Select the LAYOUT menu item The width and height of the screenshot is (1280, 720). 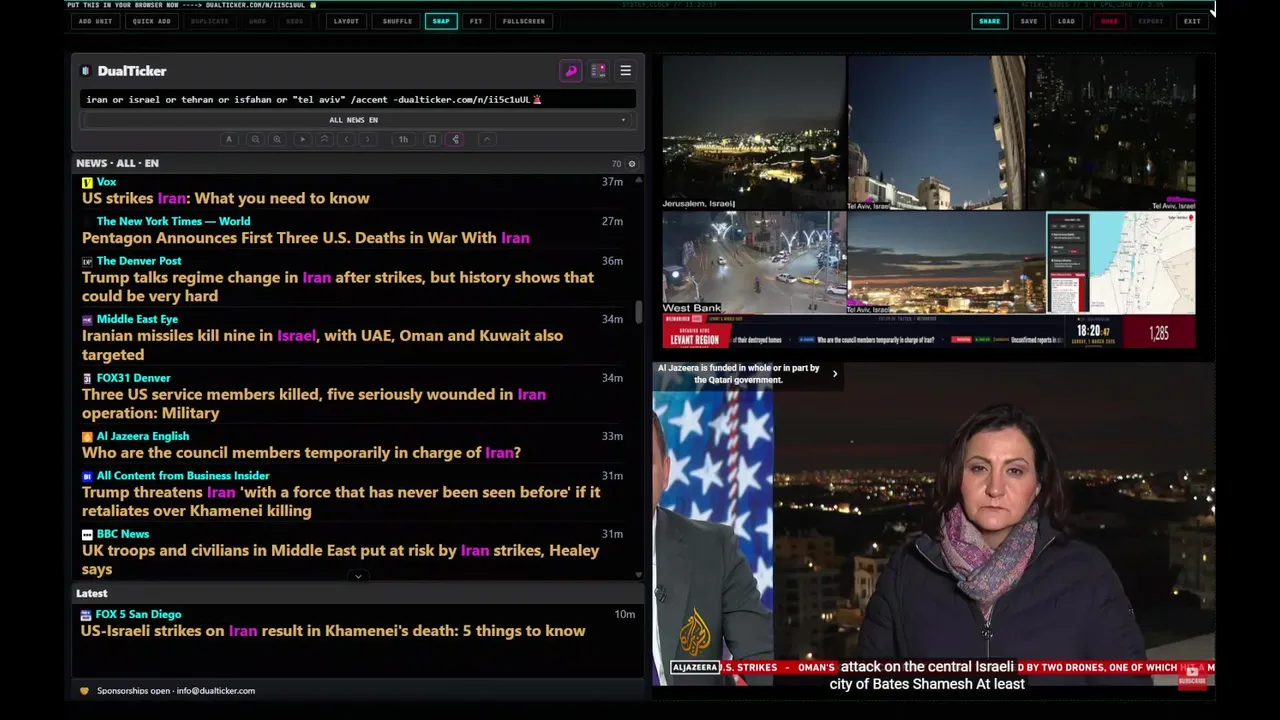coord(346,21)
